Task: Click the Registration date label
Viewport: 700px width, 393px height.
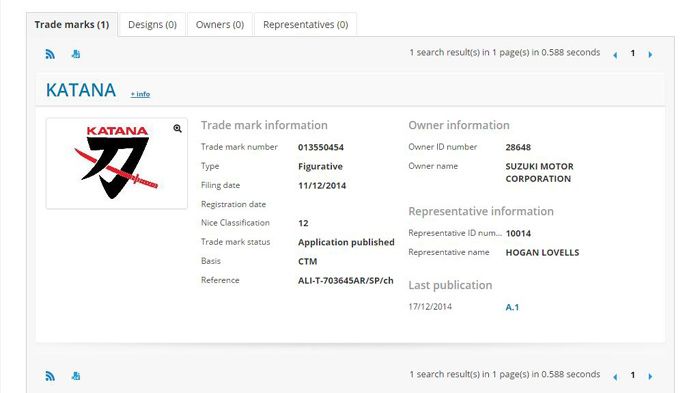Action: coord(233,204)
